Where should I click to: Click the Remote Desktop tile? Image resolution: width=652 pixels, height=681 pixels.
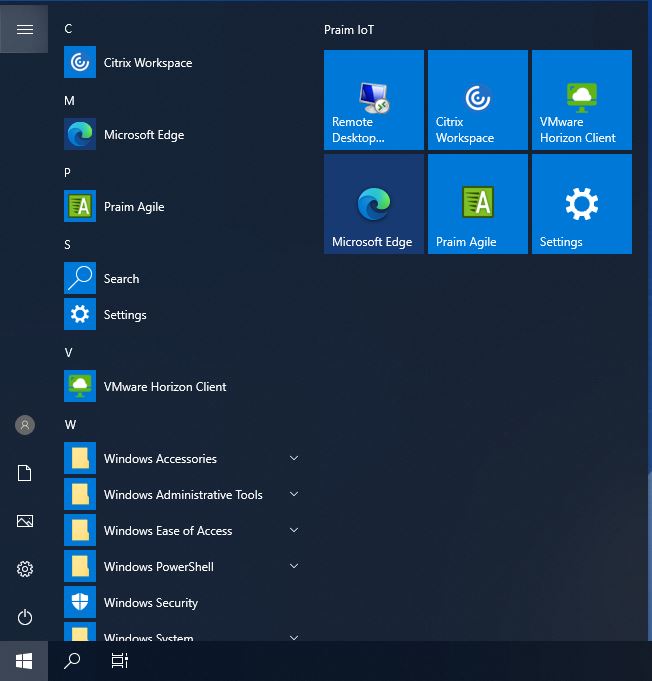point(374,100)
